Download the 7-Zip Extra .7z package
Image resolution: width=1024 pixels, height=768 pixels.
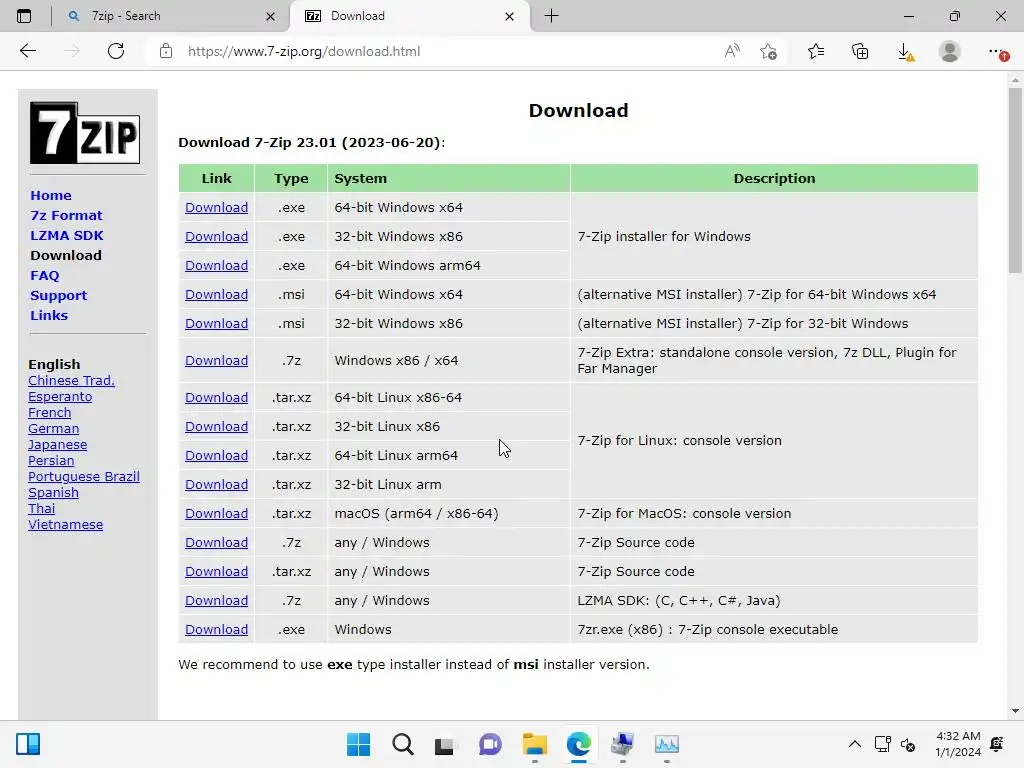(x=216, y=360)
